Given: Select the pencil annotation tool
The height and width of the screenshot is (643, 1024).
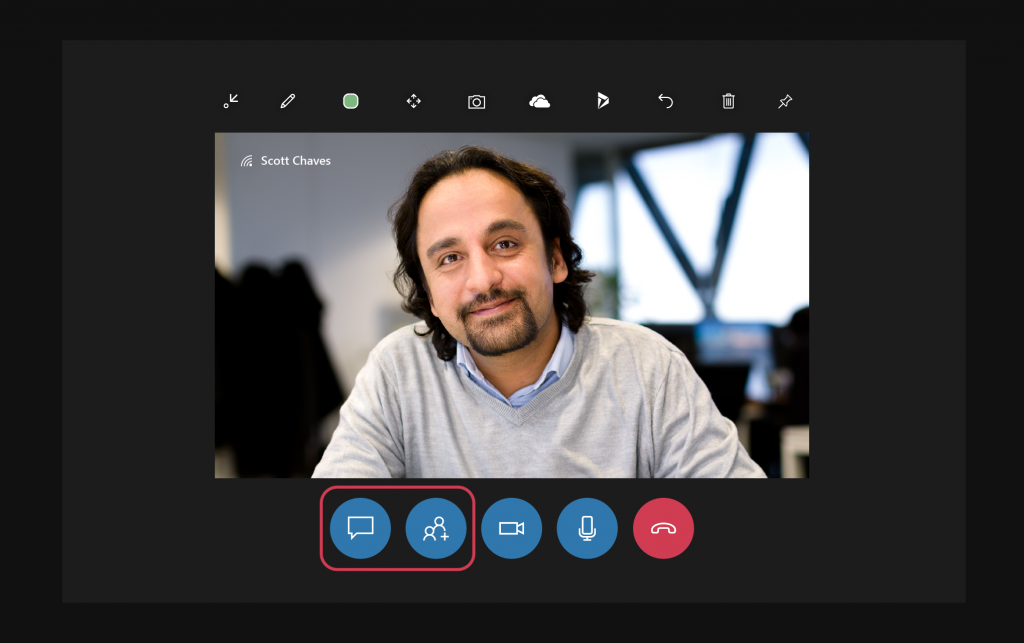Looking at the screenshot, I should tap(287, 101).
